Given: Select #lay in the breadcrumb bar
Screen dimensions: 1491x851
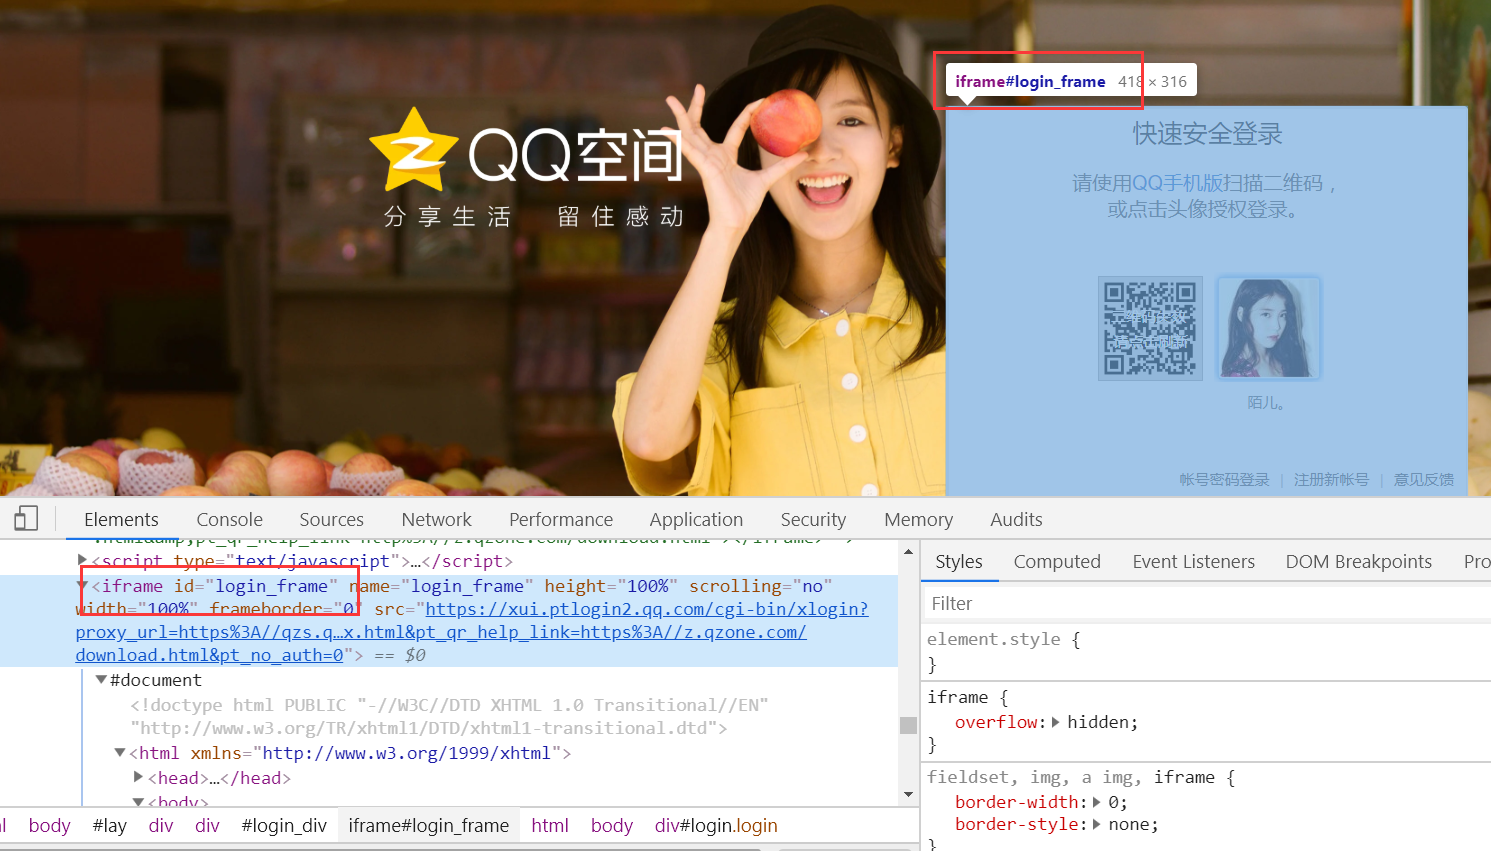Looking at the screenshot, I should pos(110,826).
